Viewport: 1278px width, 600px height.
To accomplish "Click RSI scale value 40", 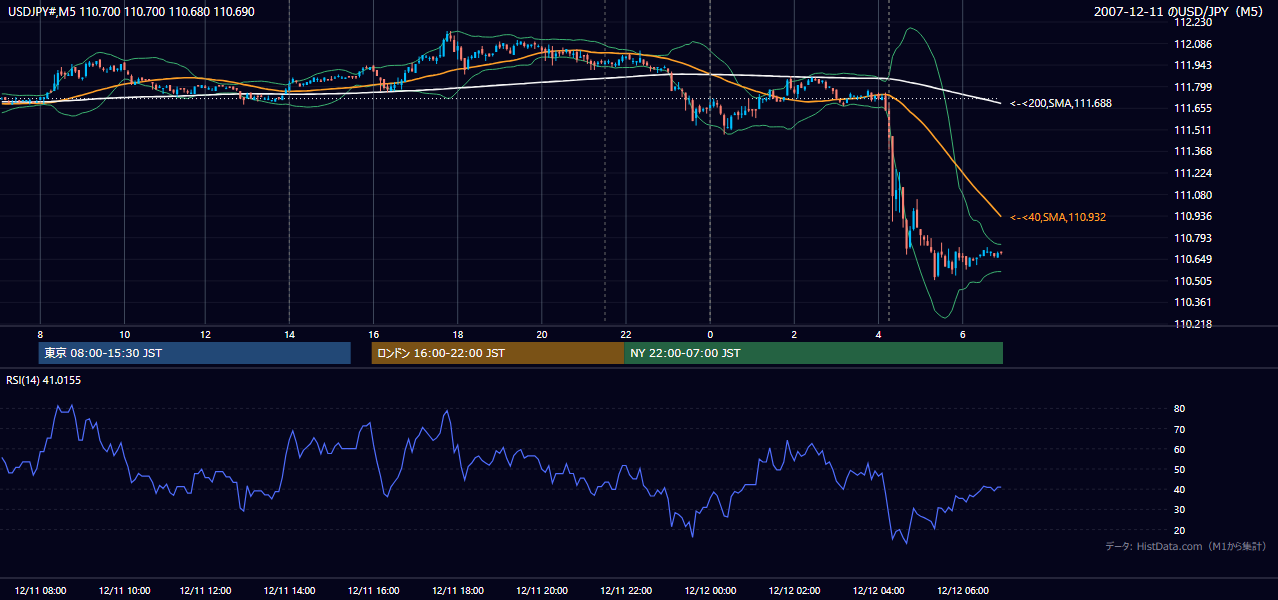I will pos(1180,489).
